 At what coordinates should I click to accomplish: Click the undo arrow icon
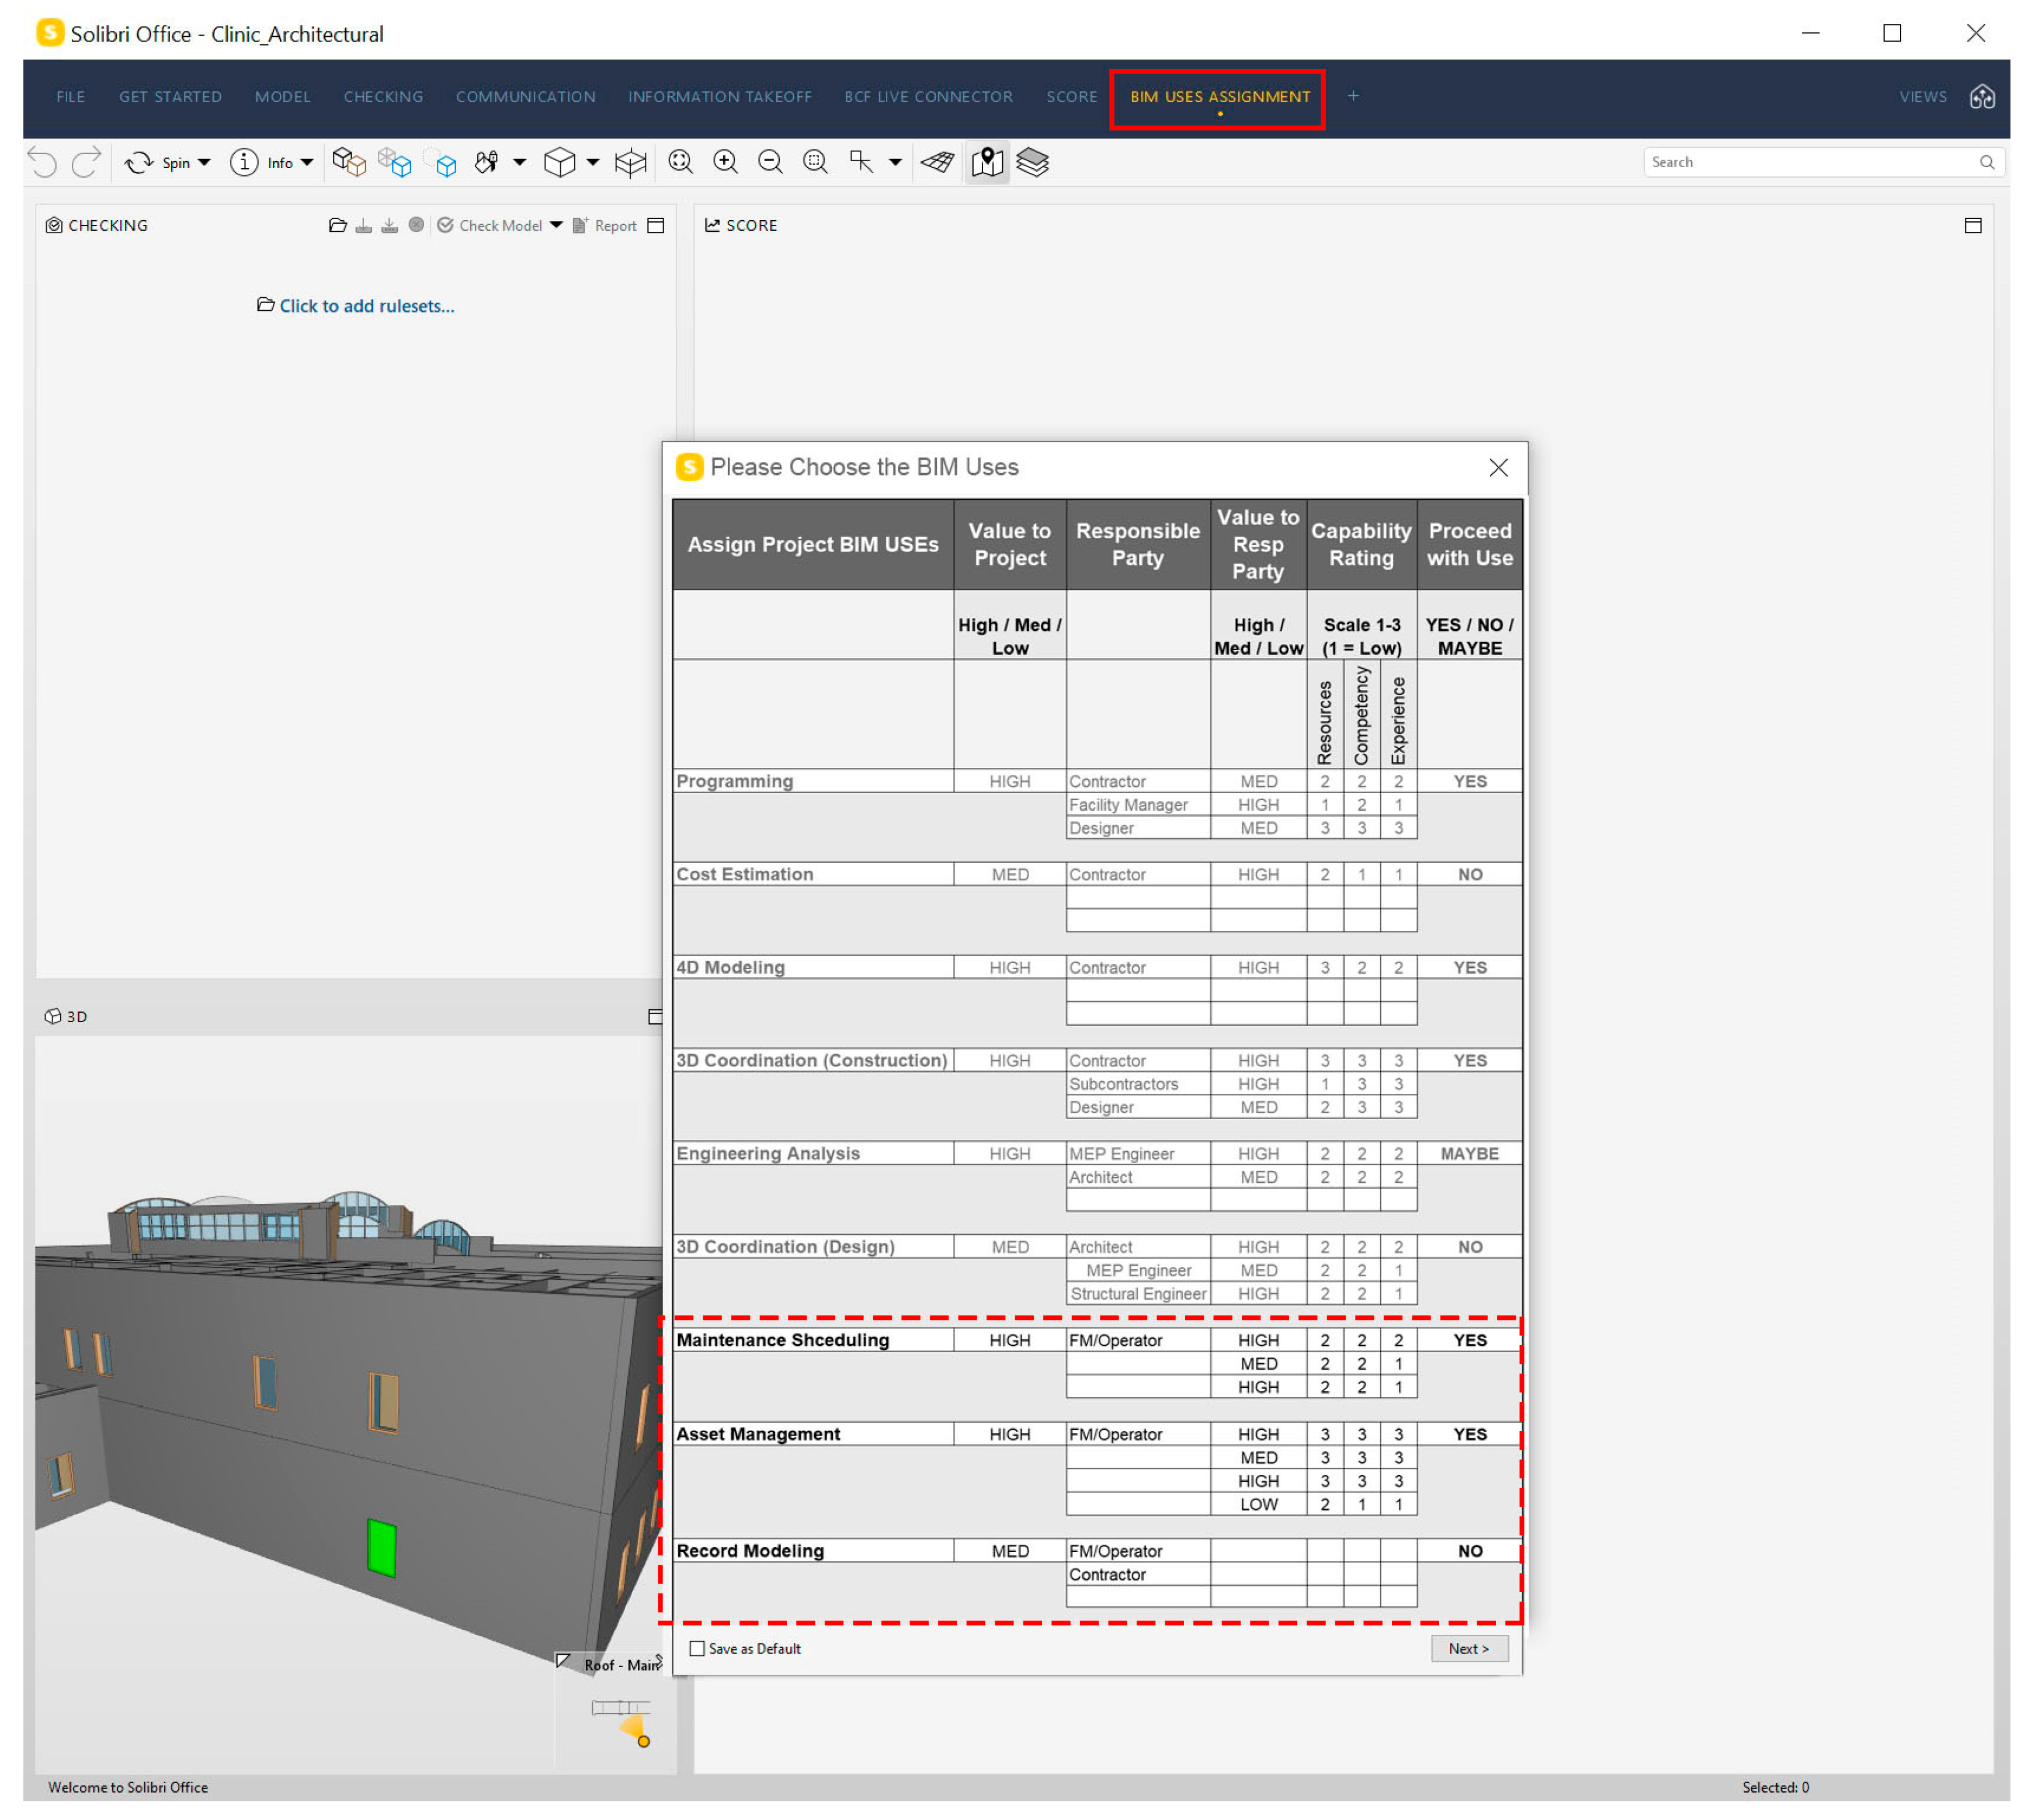[x=42, y=162]
